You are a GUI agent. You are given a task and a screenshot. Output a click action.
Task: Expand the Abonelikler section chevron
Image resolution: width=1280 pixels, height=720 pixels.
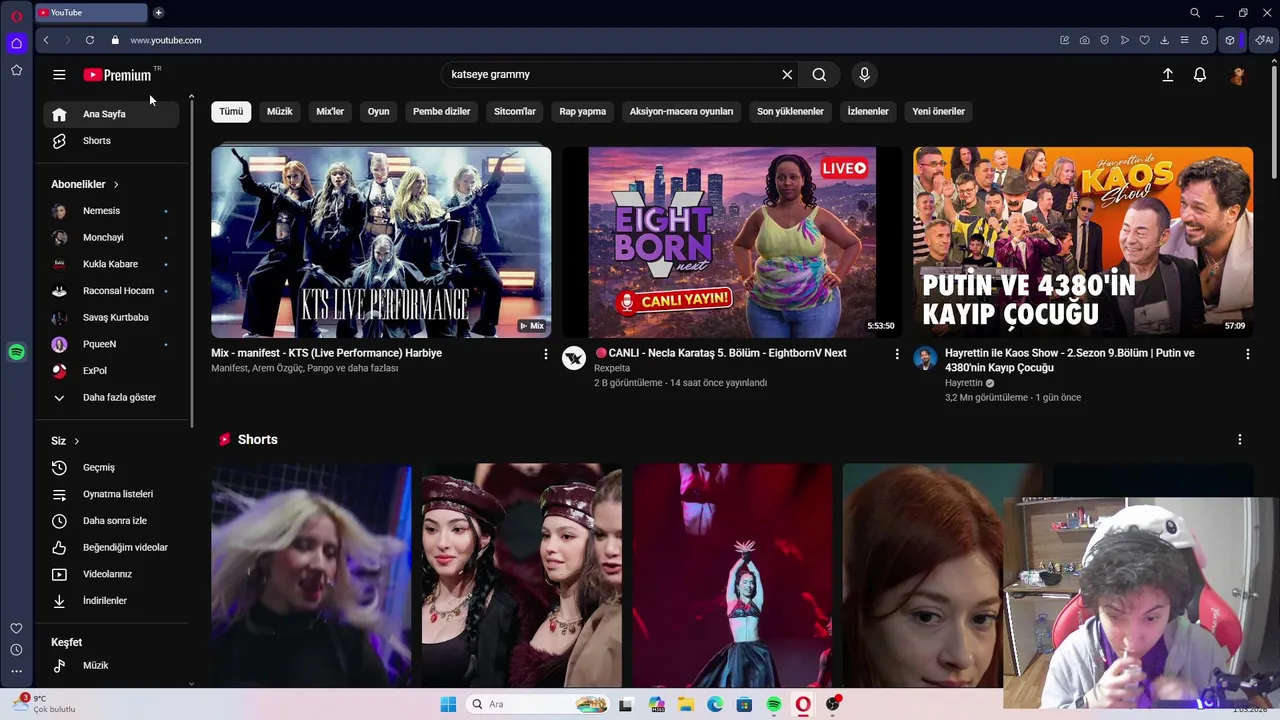(116, 185)
